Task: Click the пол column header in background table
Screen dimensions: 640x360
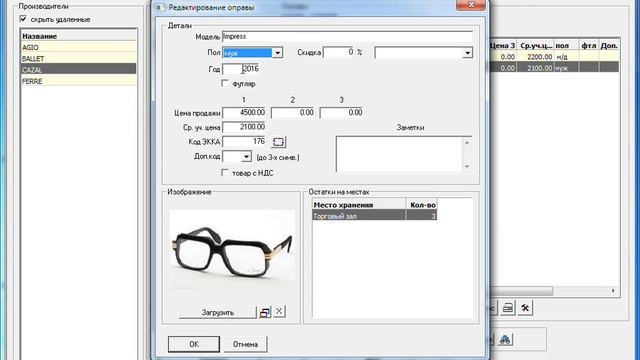Action: point(566,45)
